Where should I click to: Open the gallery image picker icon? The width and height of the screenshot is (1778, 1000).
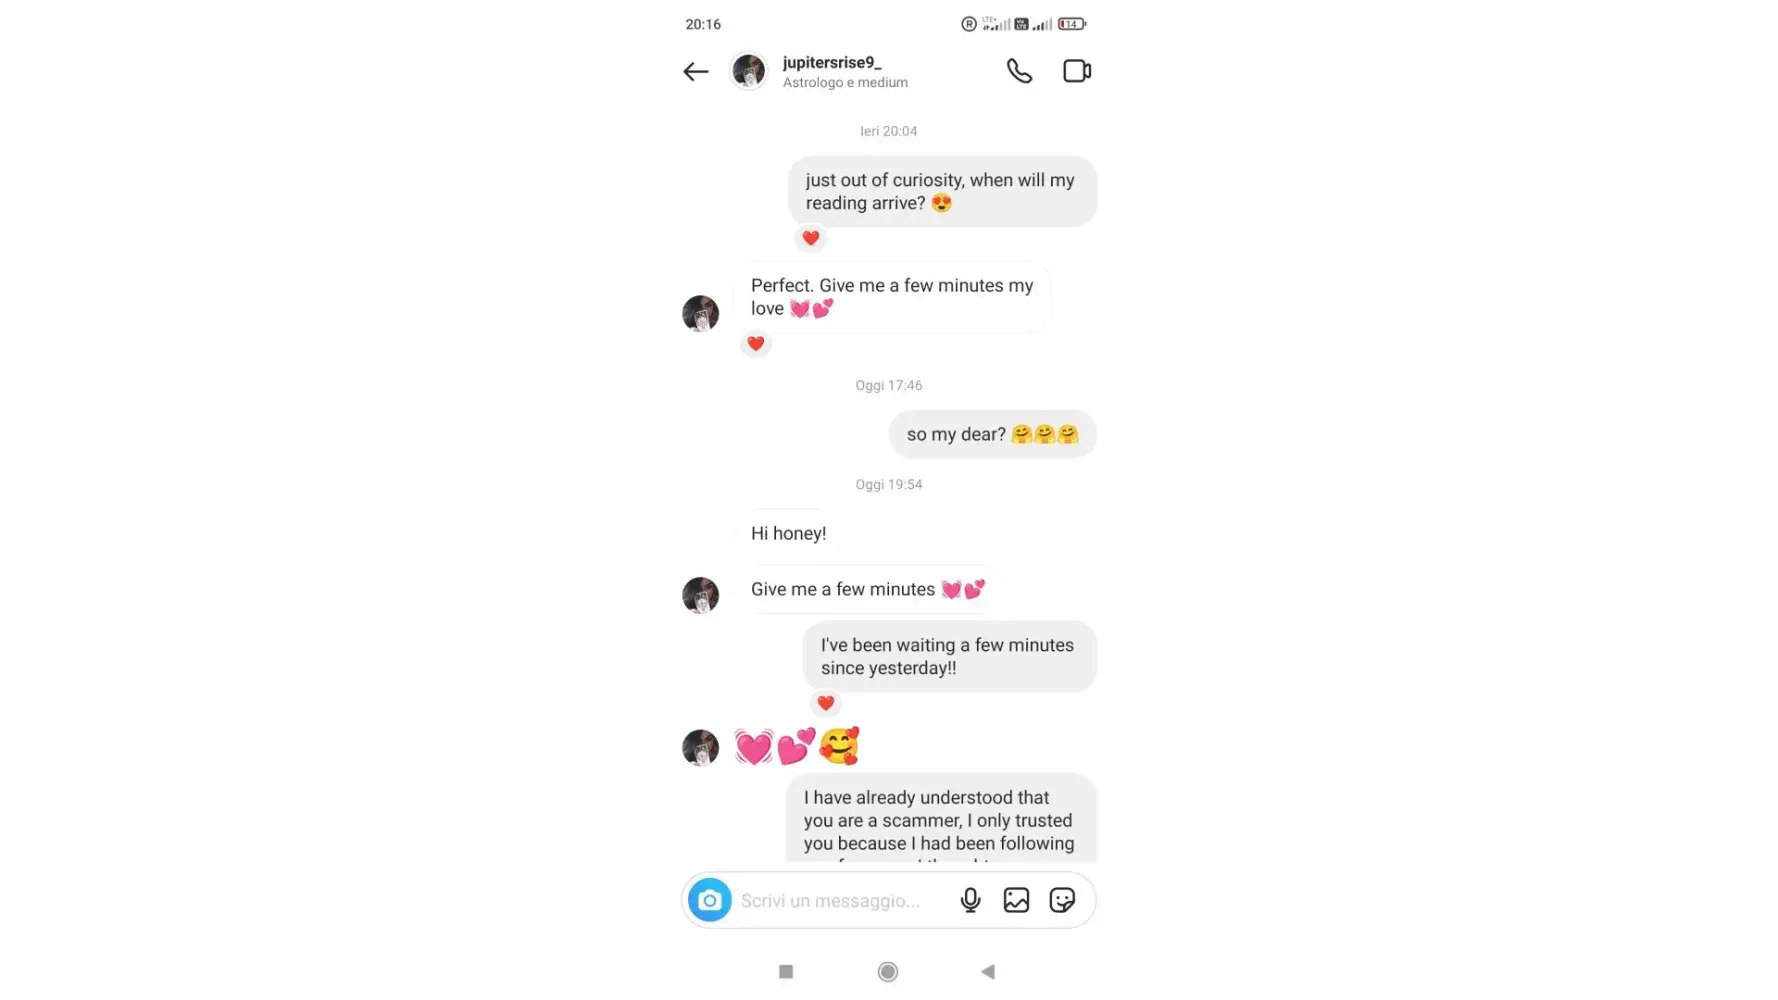click(1016, 900)
